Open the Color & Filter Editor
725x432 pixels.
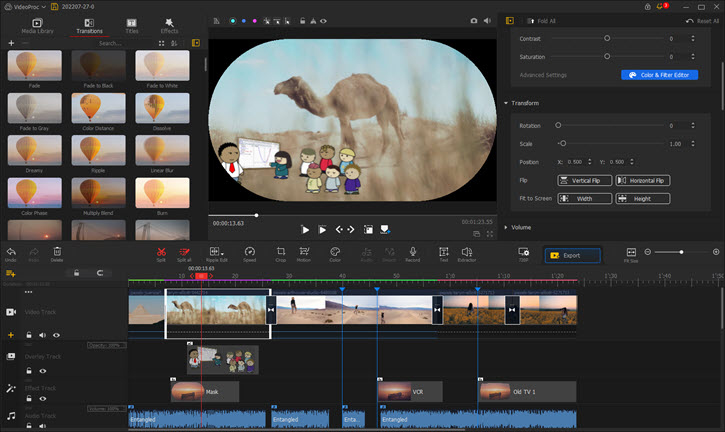click(658, 75)
